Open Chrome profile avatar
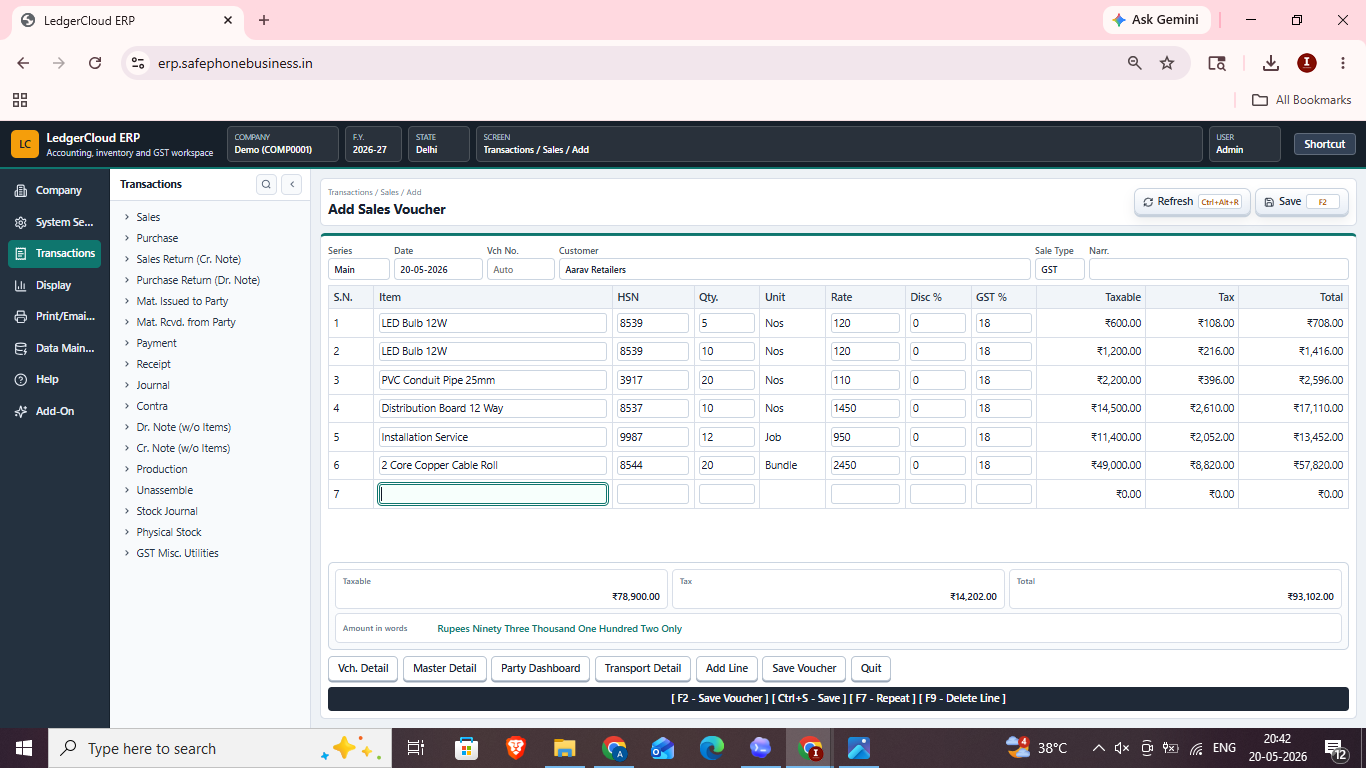 1307,63
